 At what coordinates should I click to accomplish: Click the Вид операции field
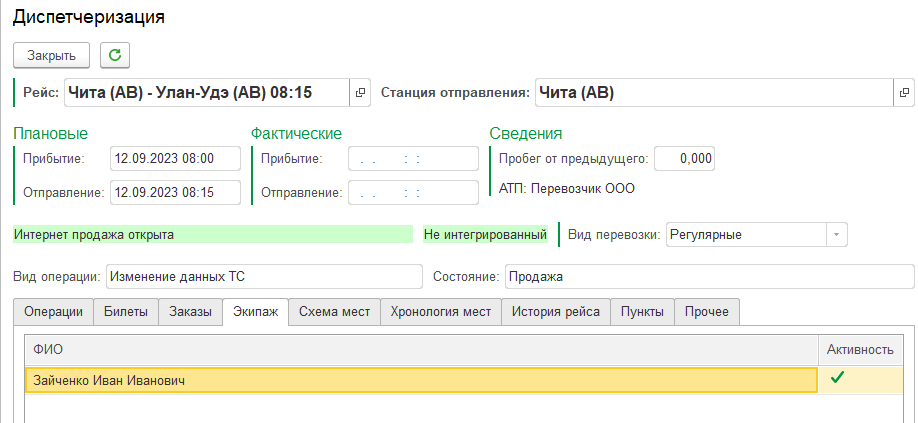pyautogui.click(x=264, y=276)
